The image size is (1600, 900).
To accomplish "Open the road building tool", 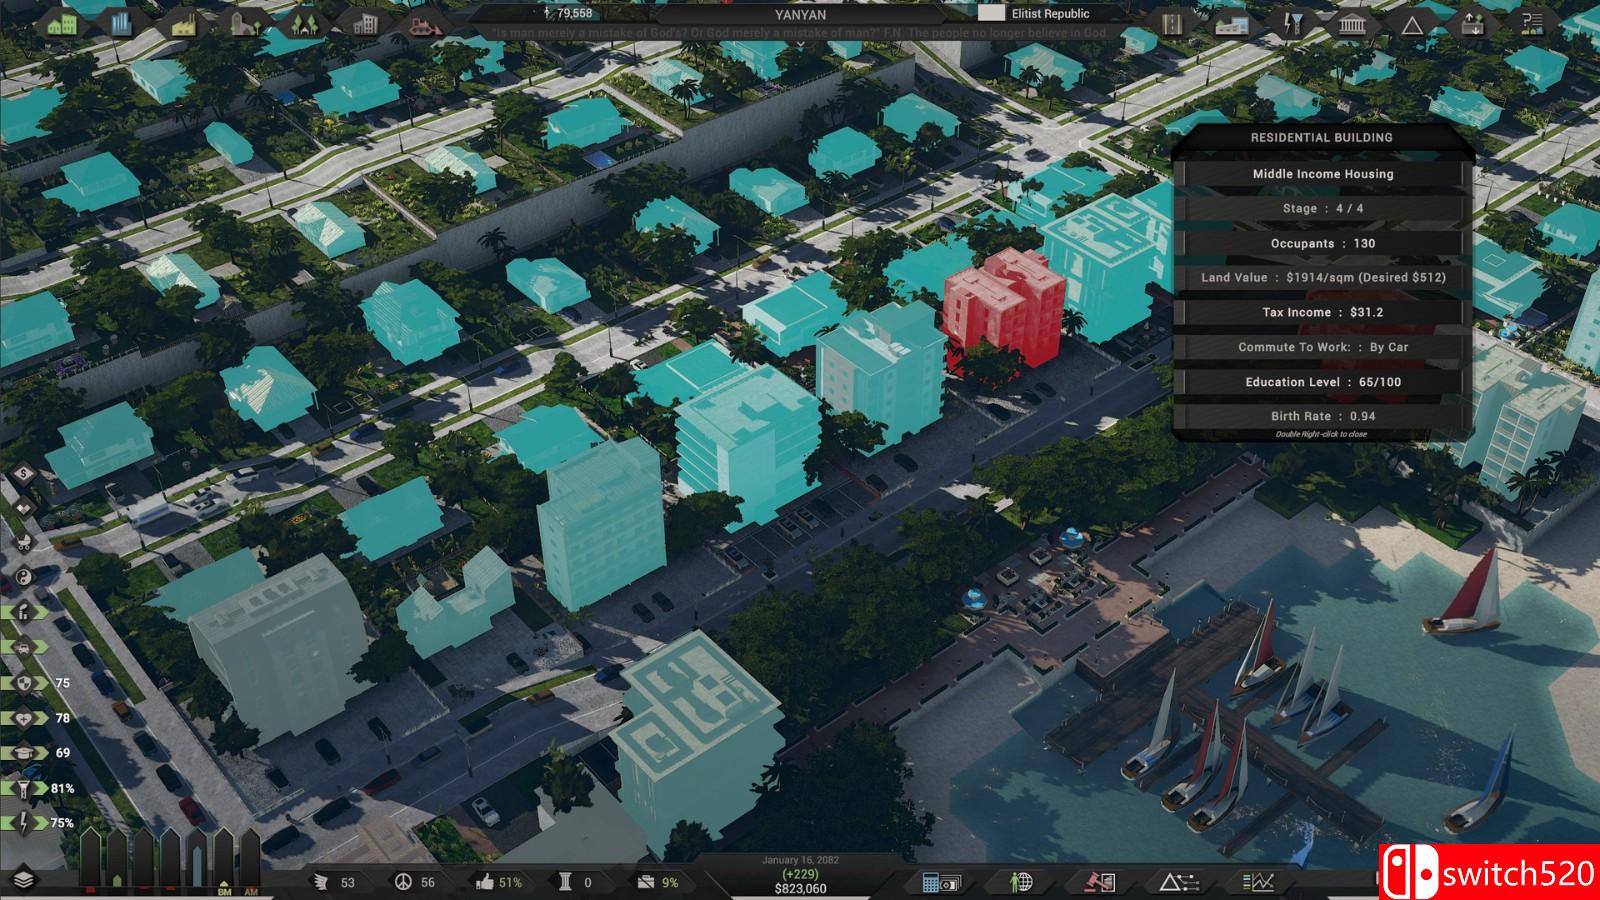I will tap(1172, 23).
